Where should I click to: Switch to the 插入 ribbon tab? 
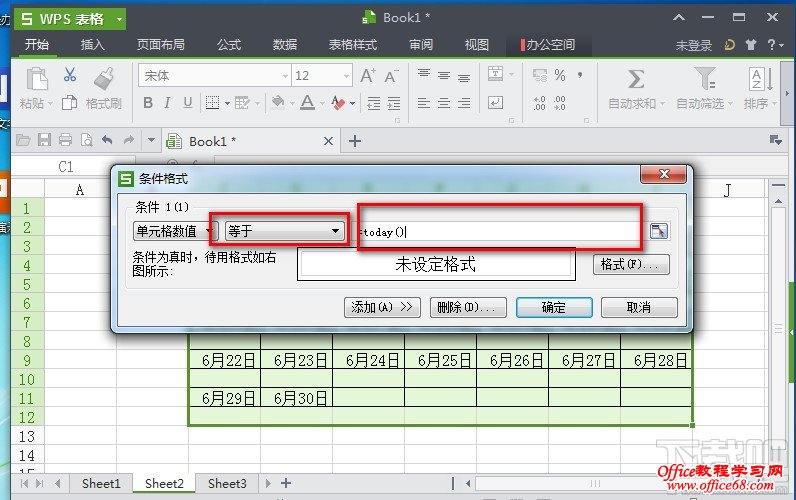93,45
